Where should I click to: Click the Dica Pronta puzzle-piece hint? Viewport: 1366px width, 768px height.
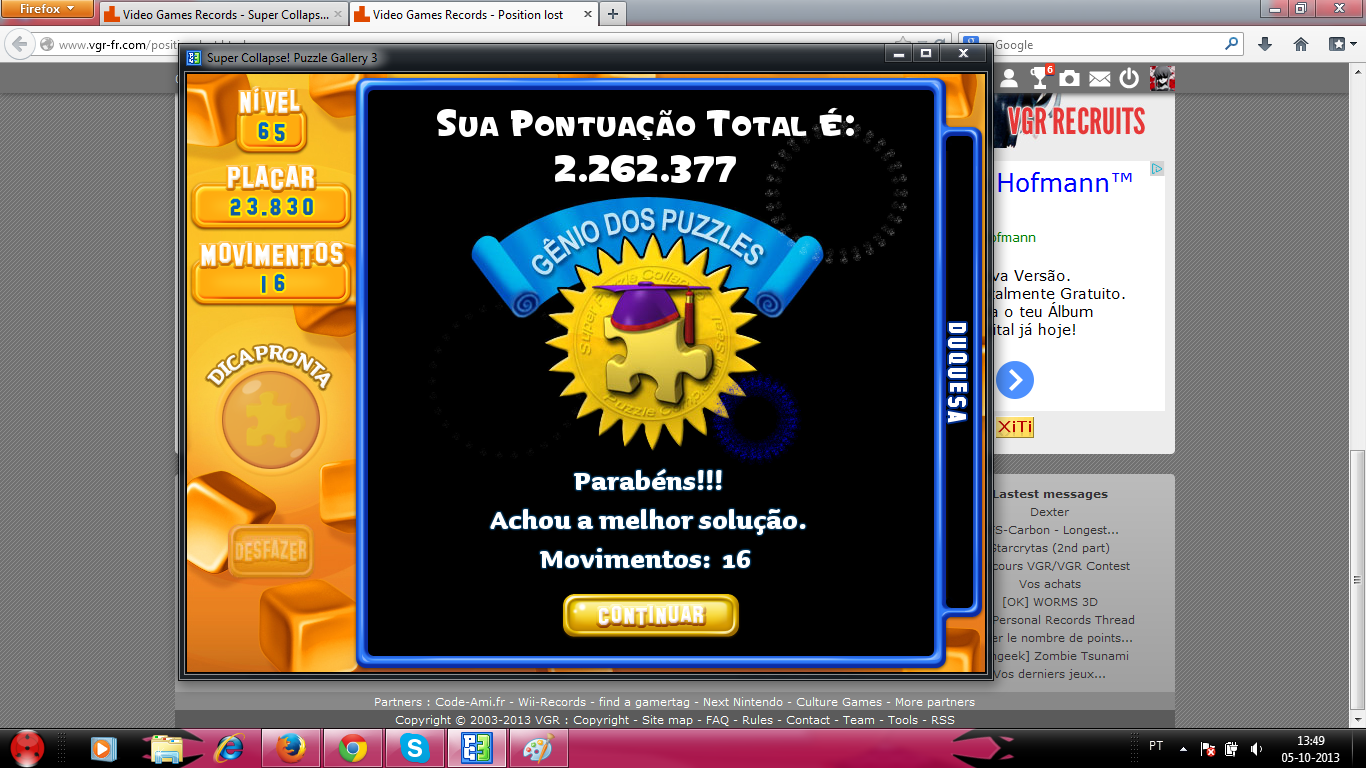(x=270, y=418)
